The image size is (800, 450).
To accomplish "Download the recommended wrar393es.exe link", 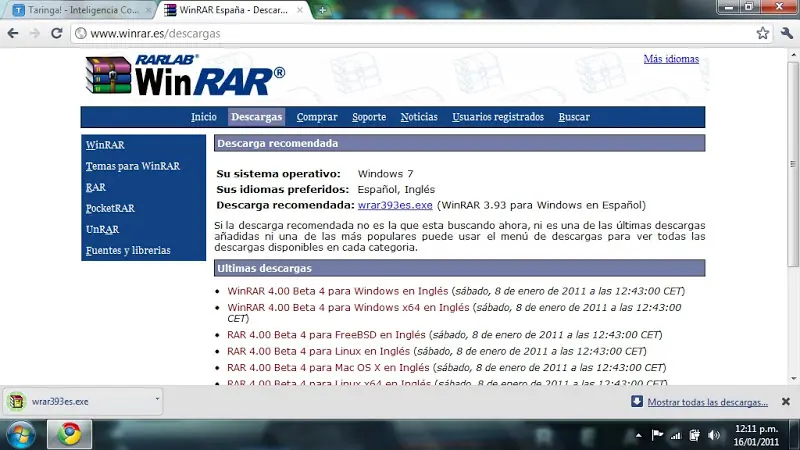I will coord(395,205).
